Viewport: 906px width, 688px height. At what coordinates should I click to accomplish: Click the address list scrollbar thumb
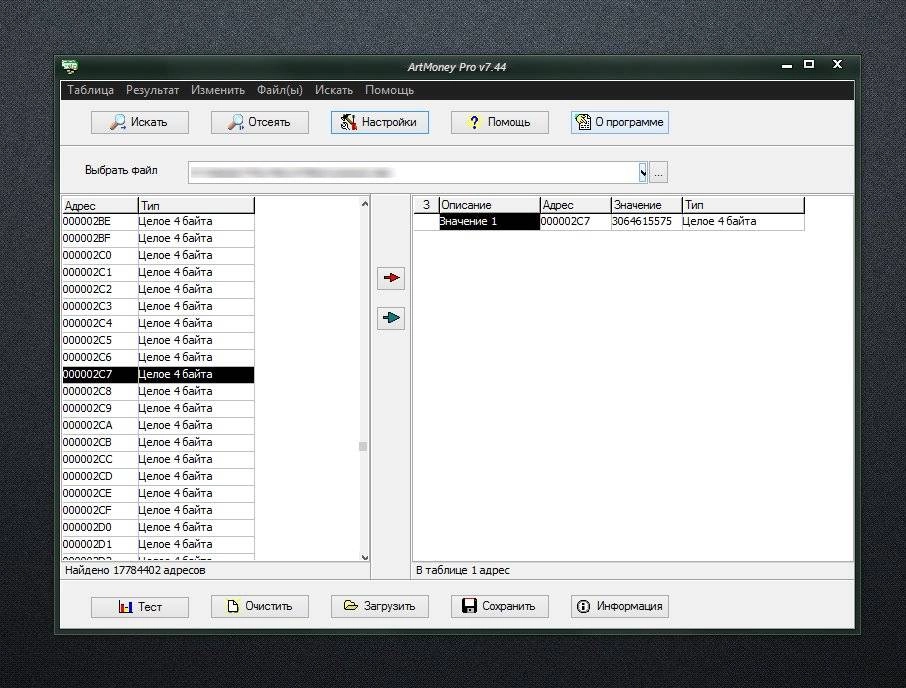point(363,447)
